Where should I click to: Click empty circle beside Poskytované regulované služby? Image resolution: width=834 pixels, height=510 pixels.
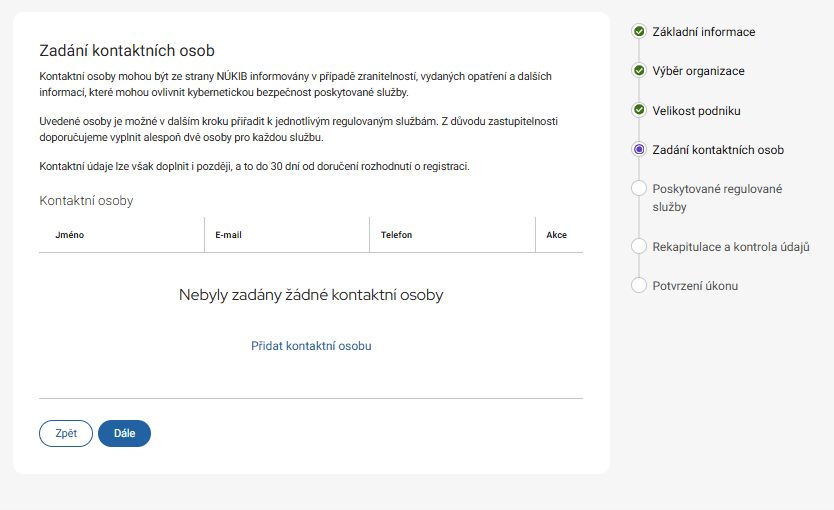[x=639, y=189]
